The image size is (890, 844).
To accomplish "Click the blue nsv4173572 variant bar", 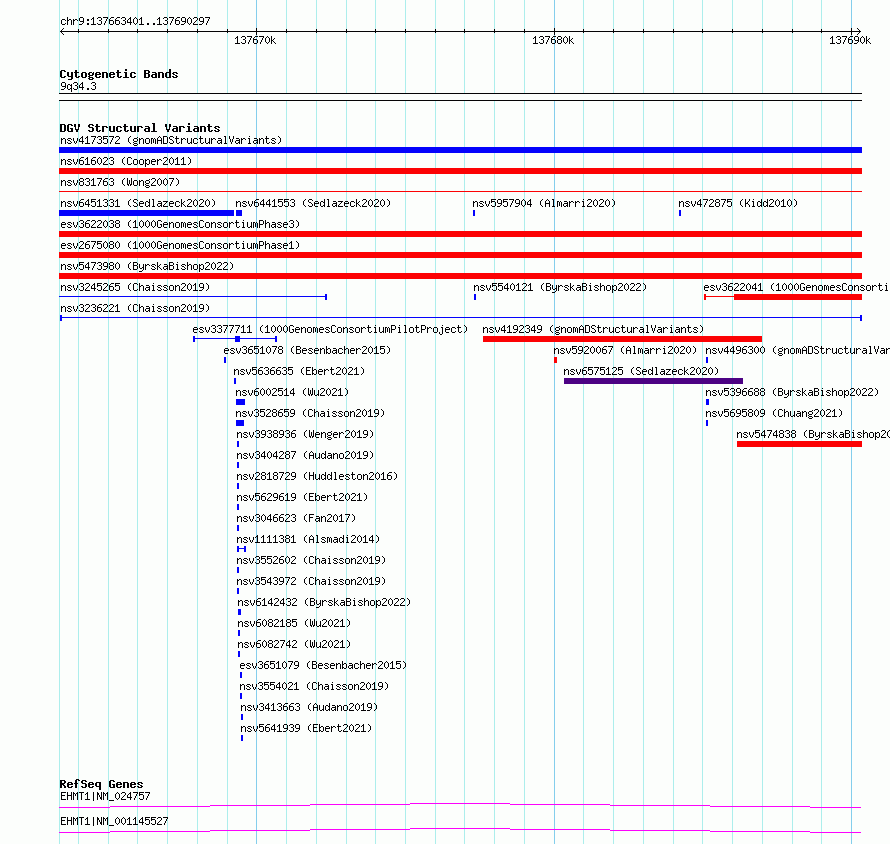I will [x=460, y=150].
